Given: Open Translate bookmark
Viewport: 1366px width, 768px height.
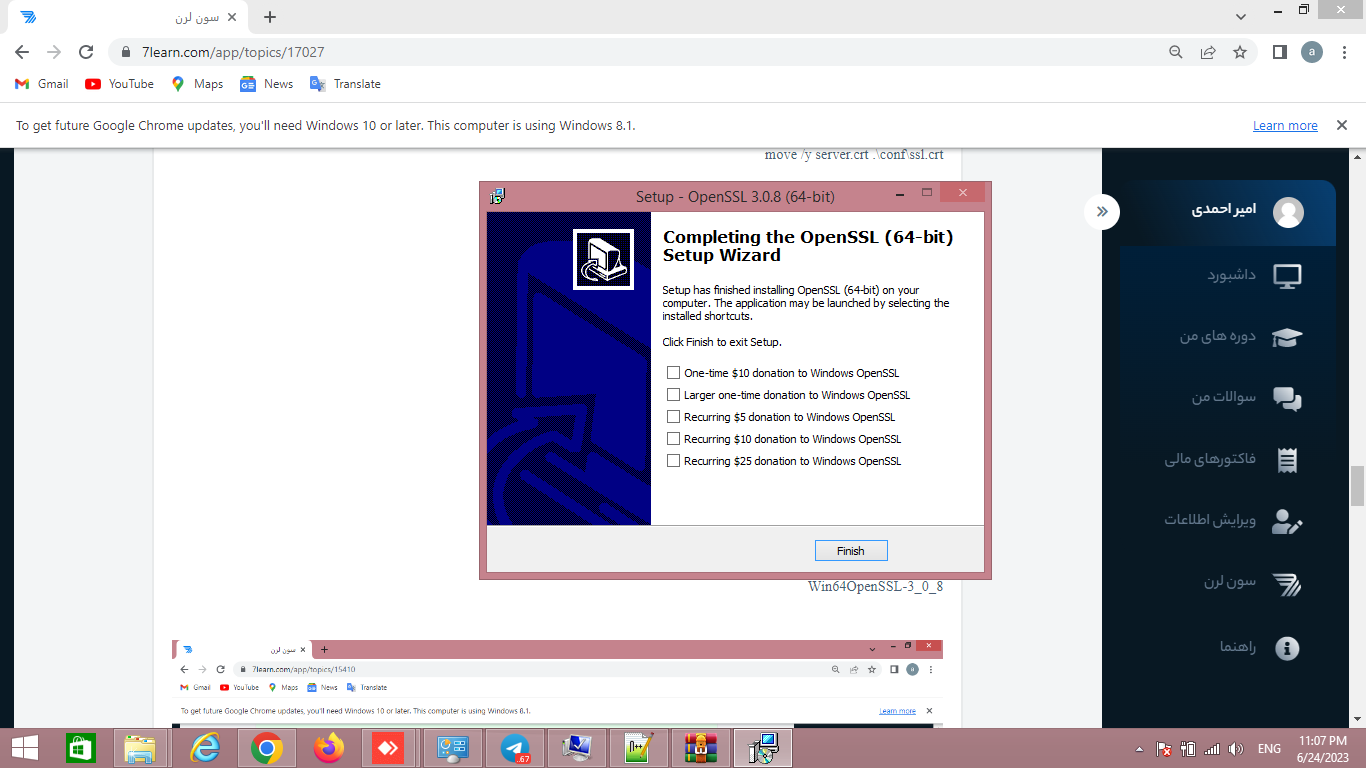Looking at the screenshot, I should pyautogui.click(x=346, y=84).
